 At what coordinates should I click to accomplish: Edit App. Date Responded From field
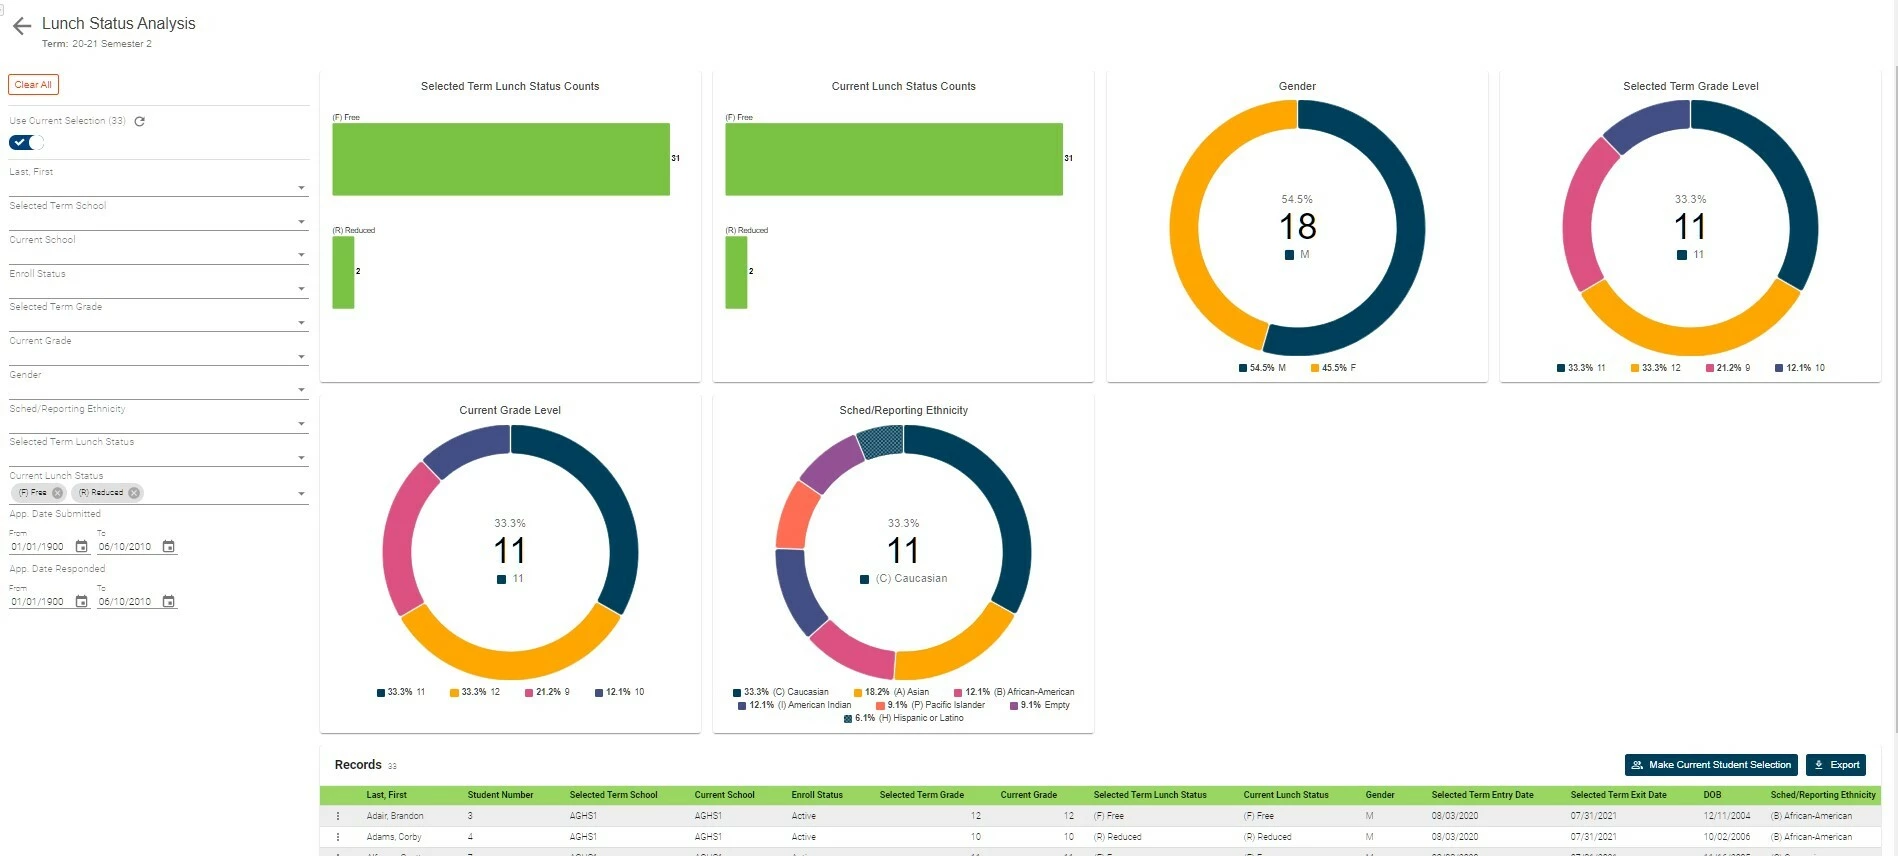pyautogui.click(x=40, y=602)
